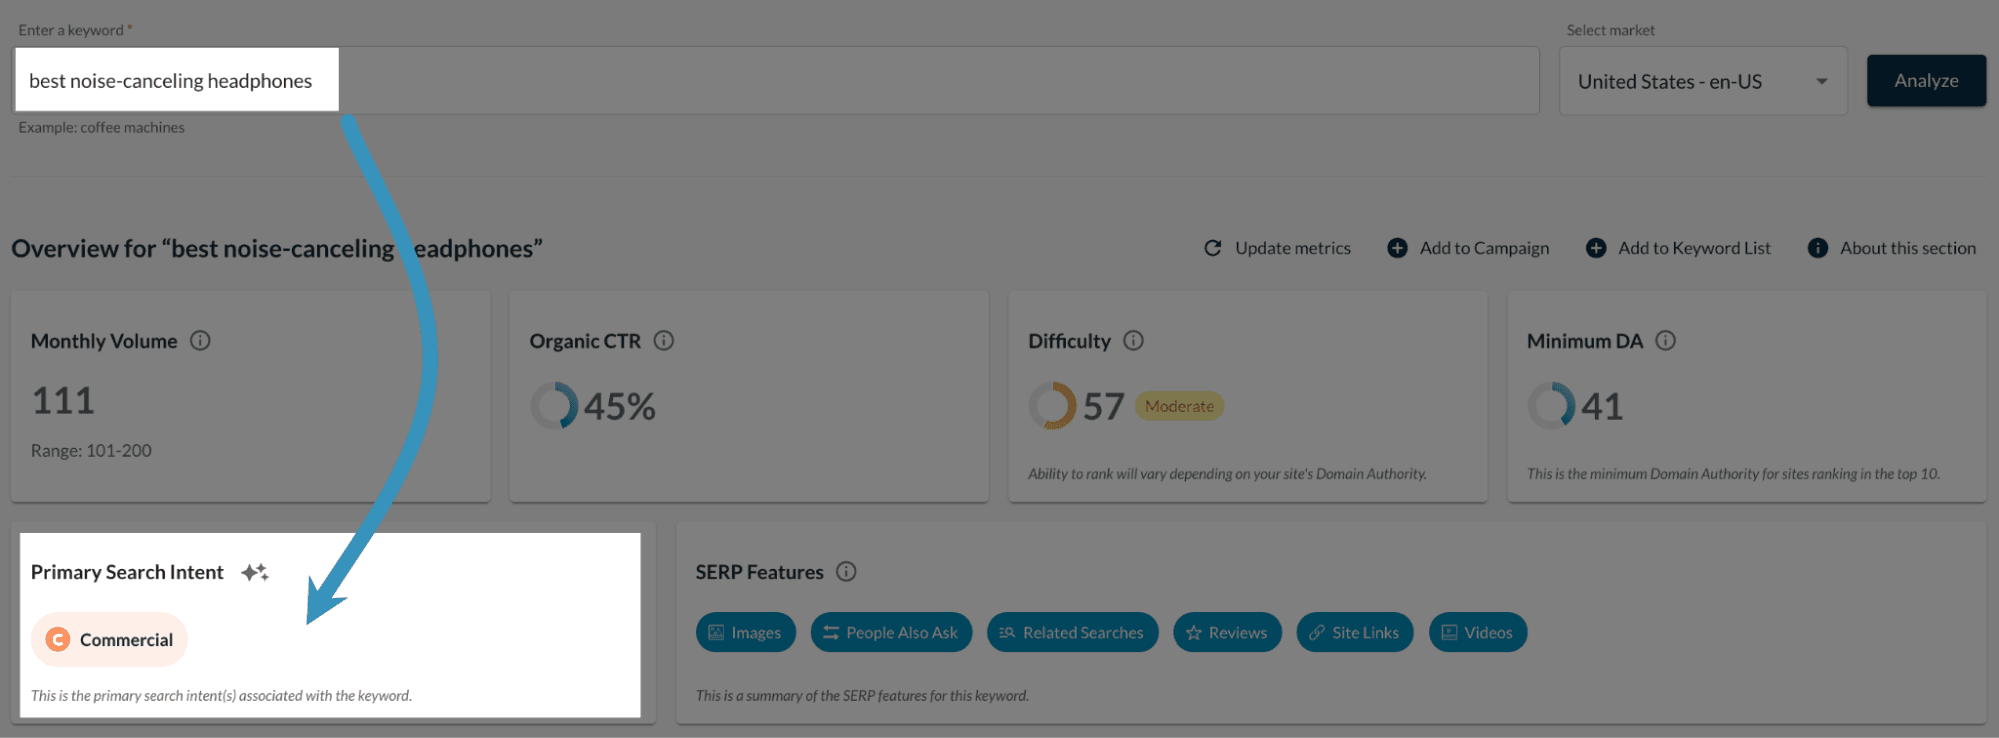
Task: Click the SERP Features info icon
Action: (846, 572)
